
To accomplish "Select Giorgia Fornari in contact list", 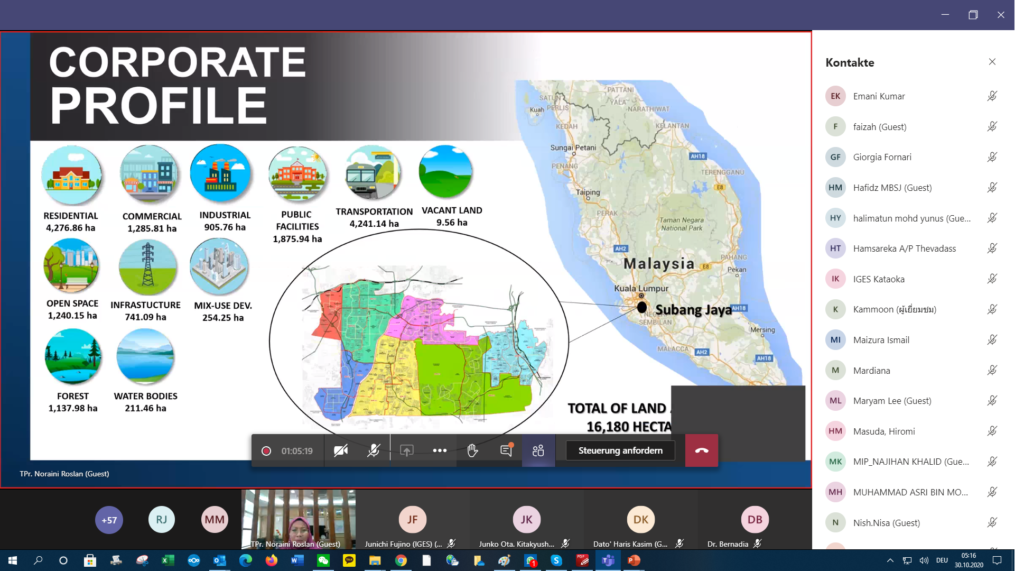I will point(882,157).
